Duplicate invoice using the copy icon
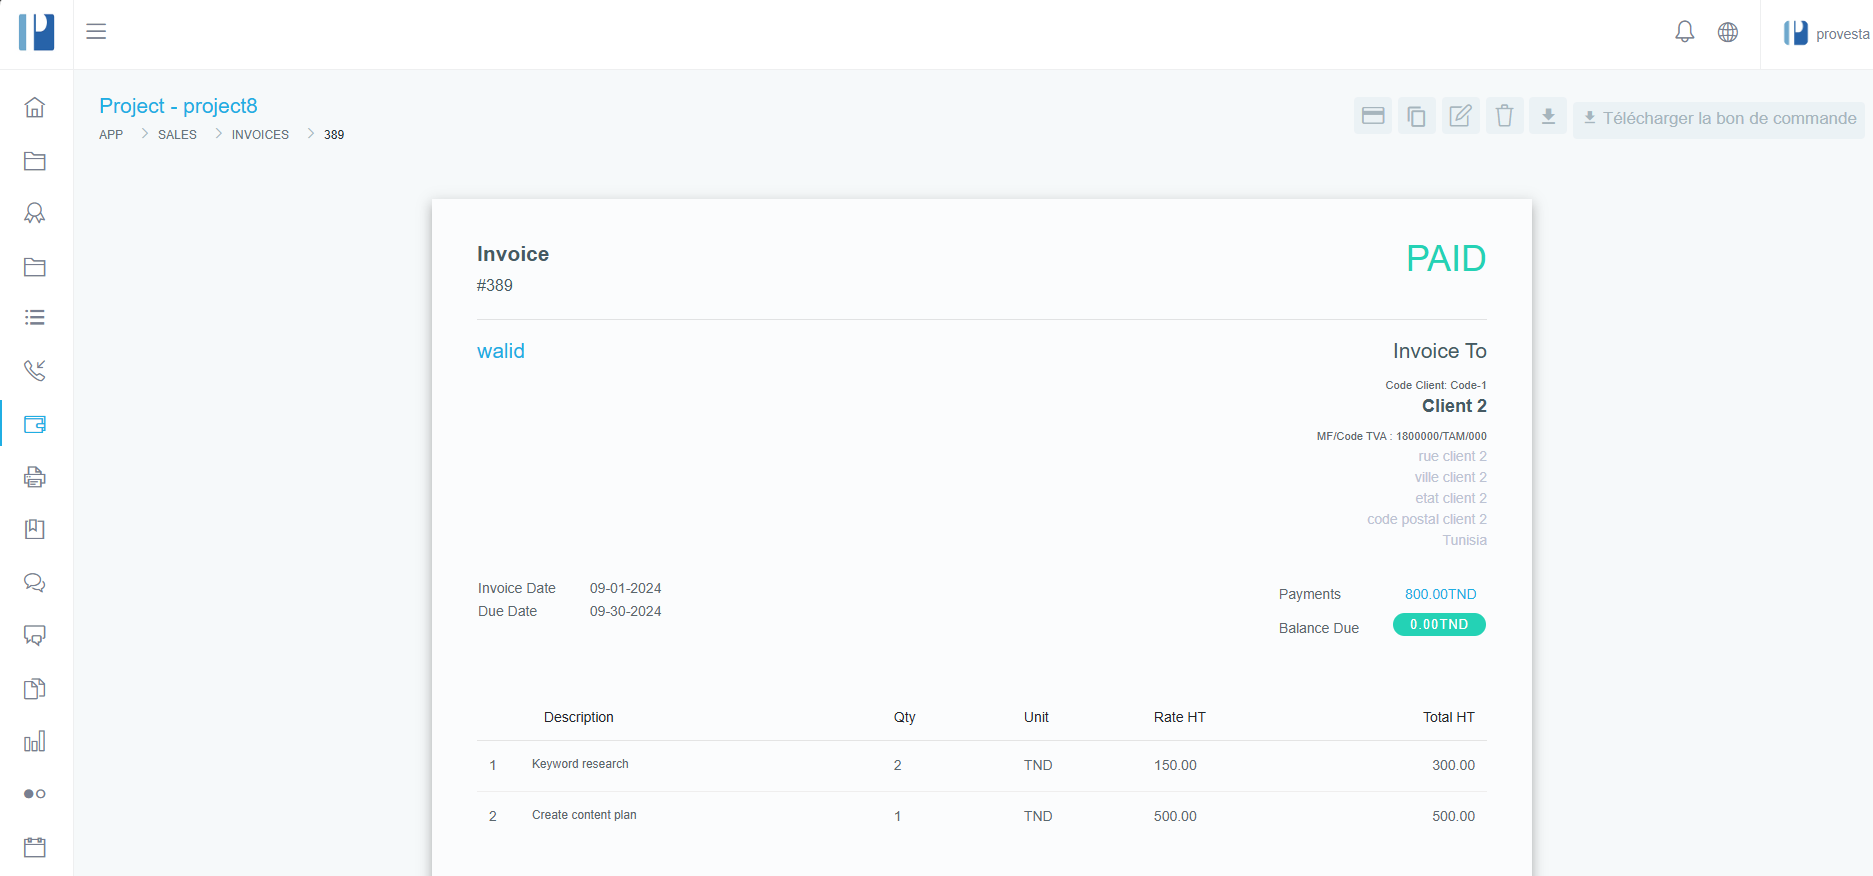Screen dimensions: 1873x876 point(1416,116)
